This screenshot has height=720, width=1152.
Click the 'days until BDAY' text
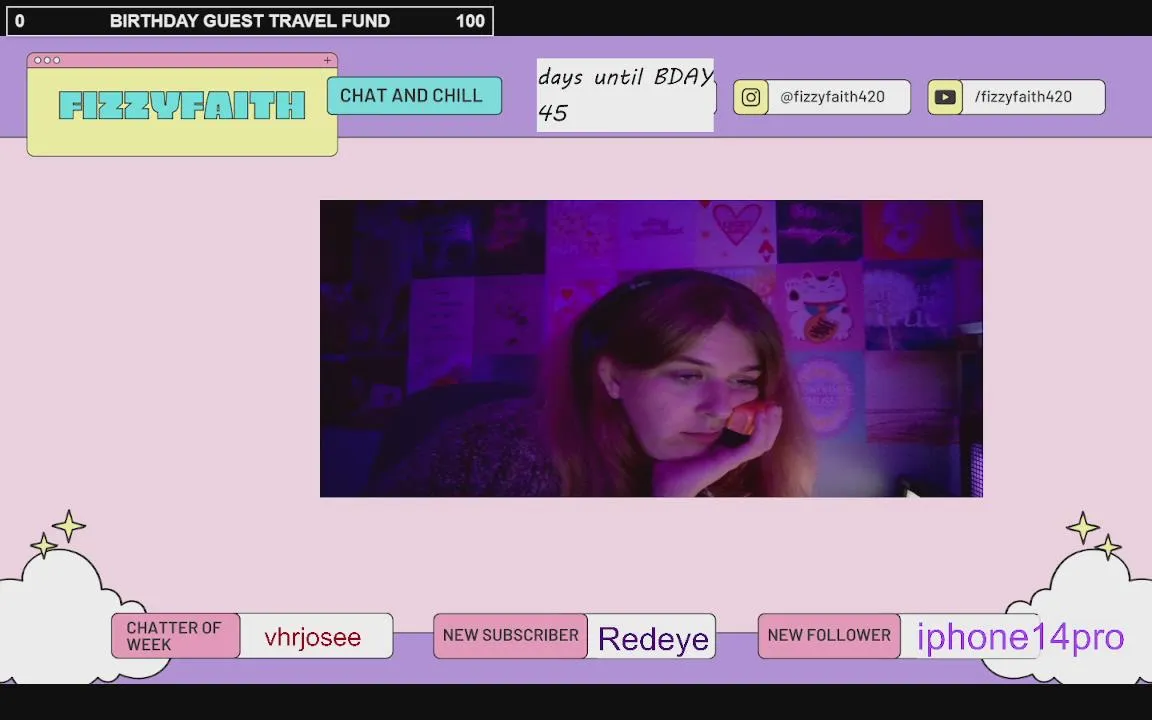[x=625, y=76]
